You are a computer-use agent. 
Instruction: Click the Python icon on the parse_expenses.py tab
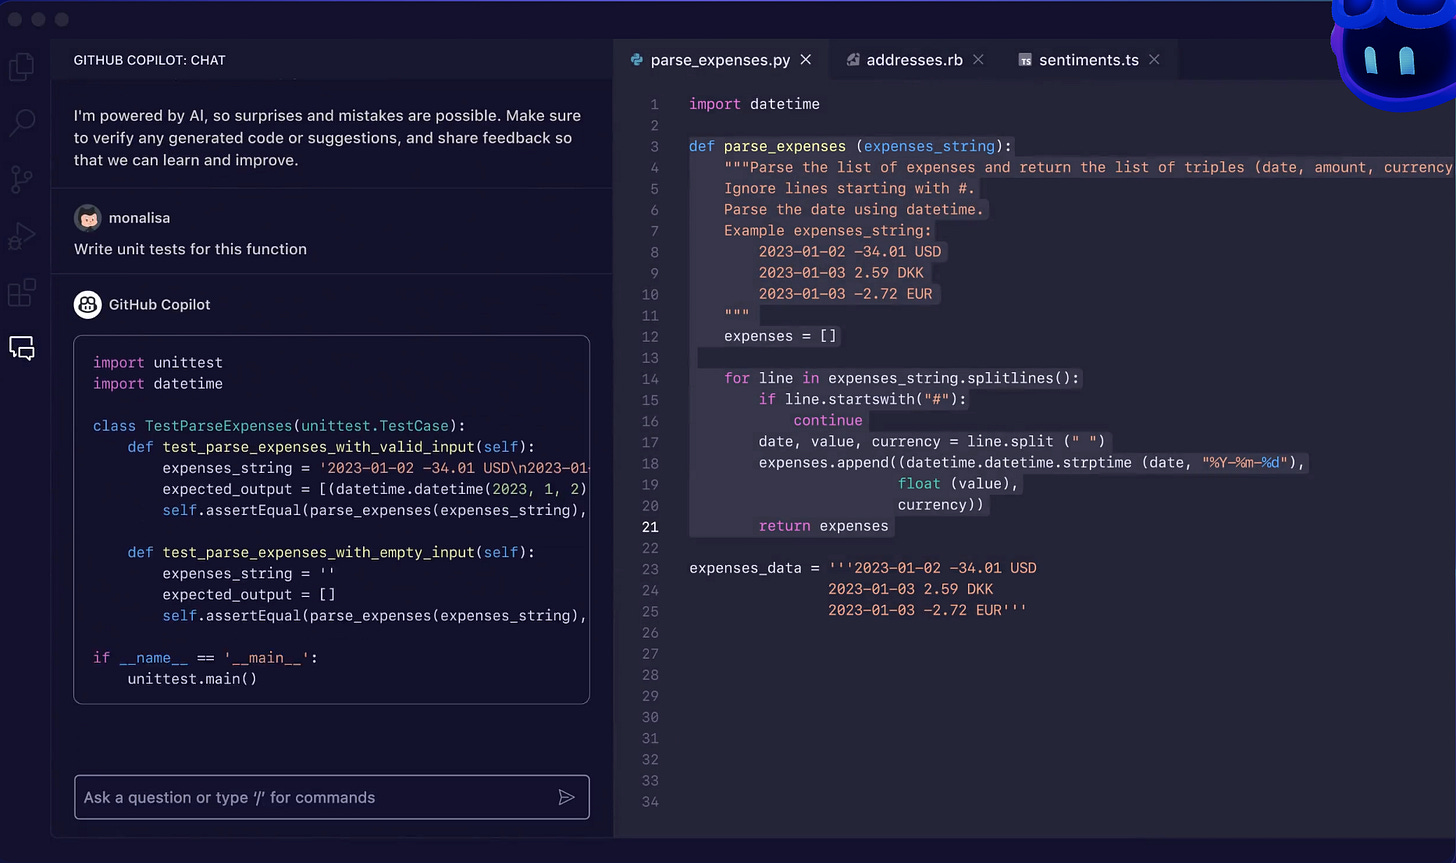[636, 60]
